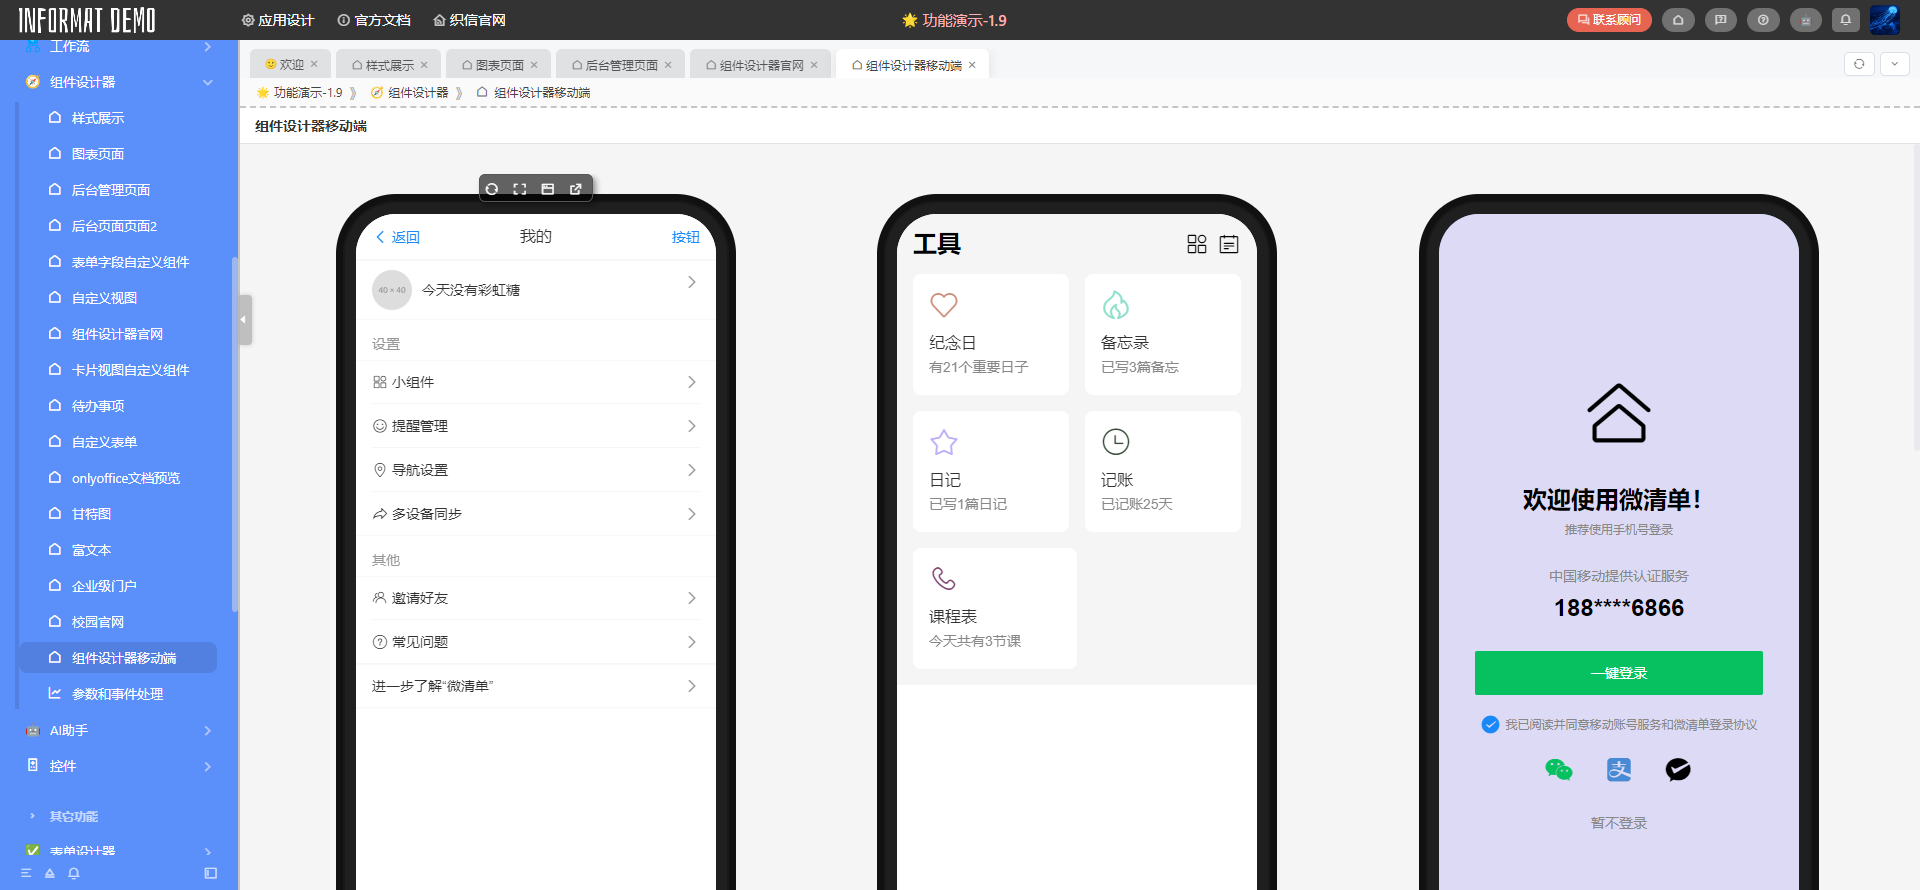The height and width of the screenshot is (890, 1920).
Task: Expand the AI助手 sidebar group
Action: [x=208, y=731]
